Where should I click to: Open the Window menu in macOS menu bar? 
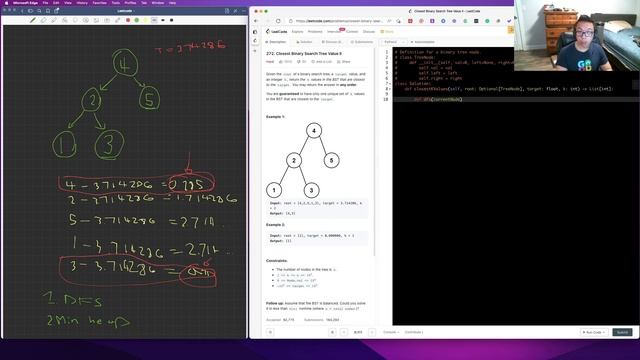tap(158, 2)
